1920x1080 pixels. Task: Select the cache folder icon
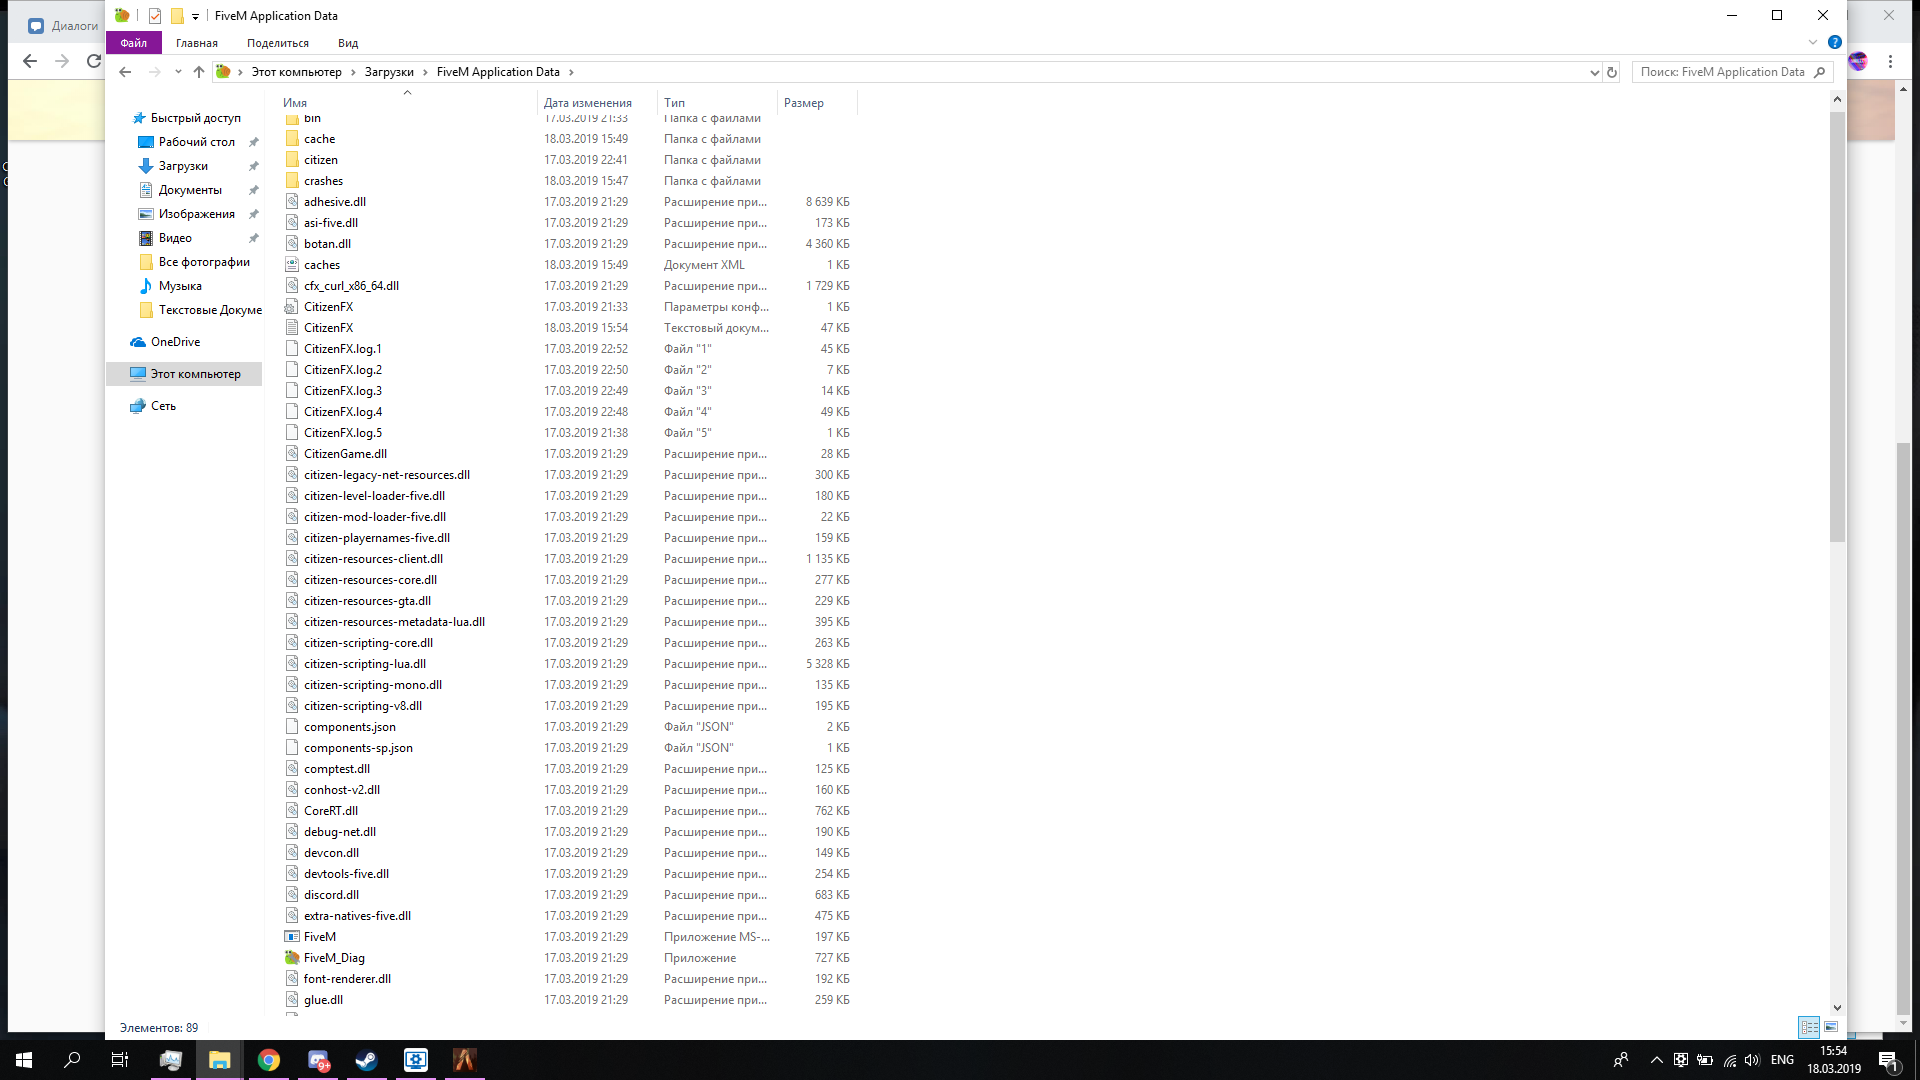pyautogui.click(x=292, y=139)
